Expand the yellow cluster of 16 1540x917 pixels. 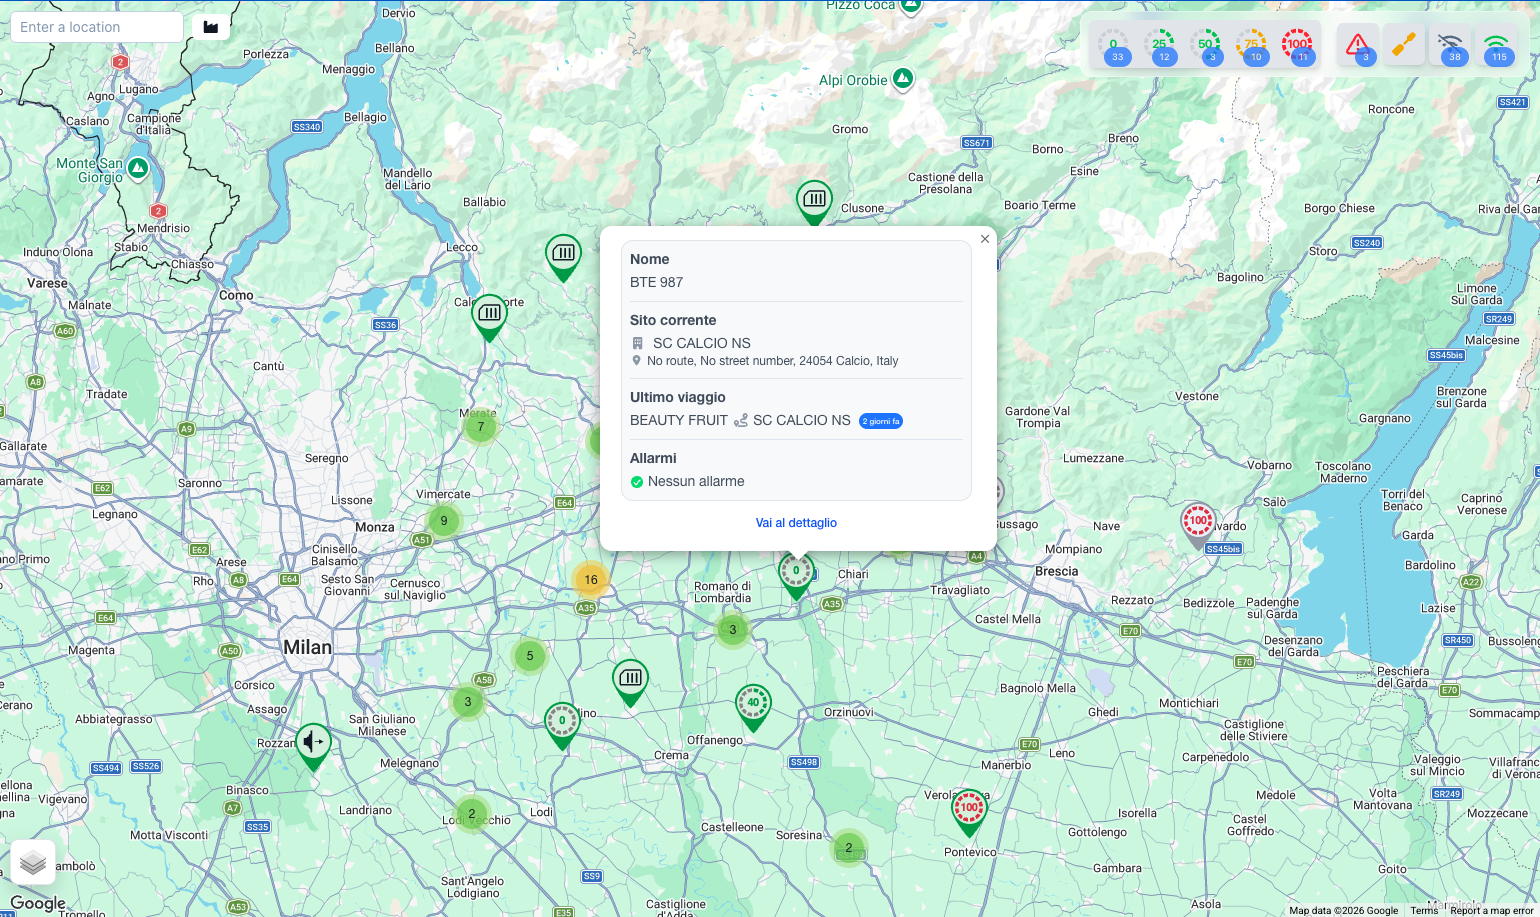[x=591, y=580]
